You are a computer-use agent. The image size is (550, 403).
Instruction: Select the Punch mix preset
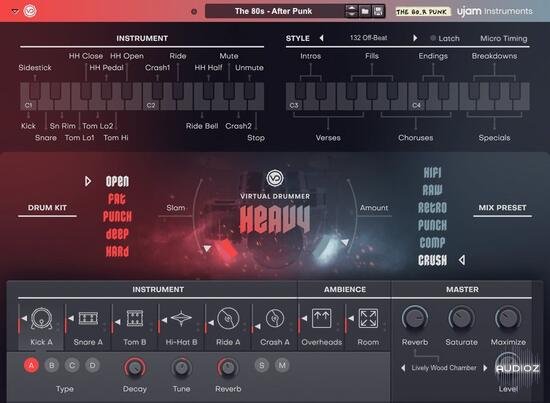432,225
